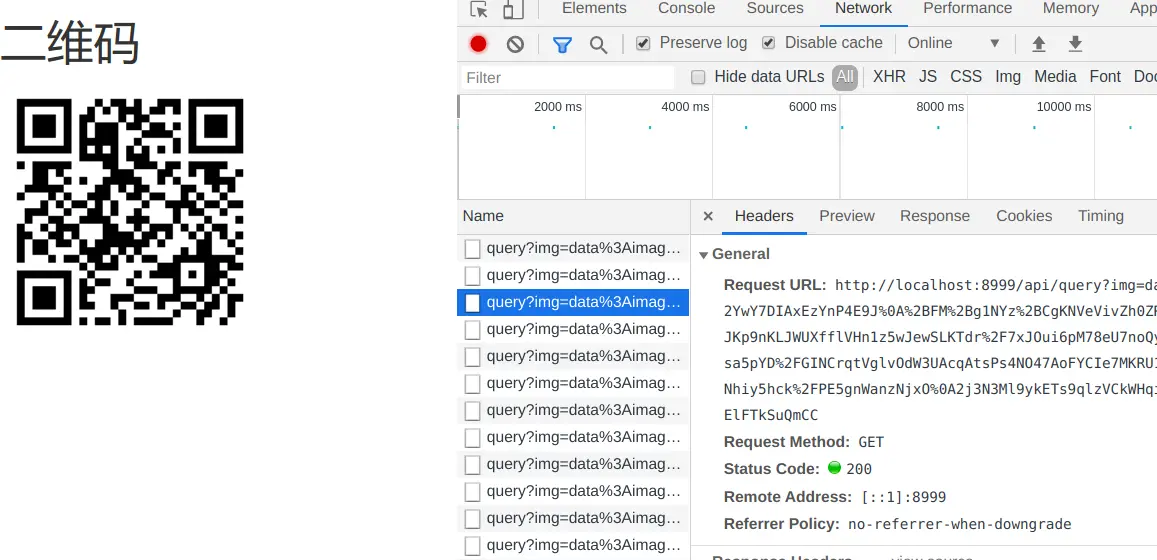Filter requests by Font type

[1105, 77]
